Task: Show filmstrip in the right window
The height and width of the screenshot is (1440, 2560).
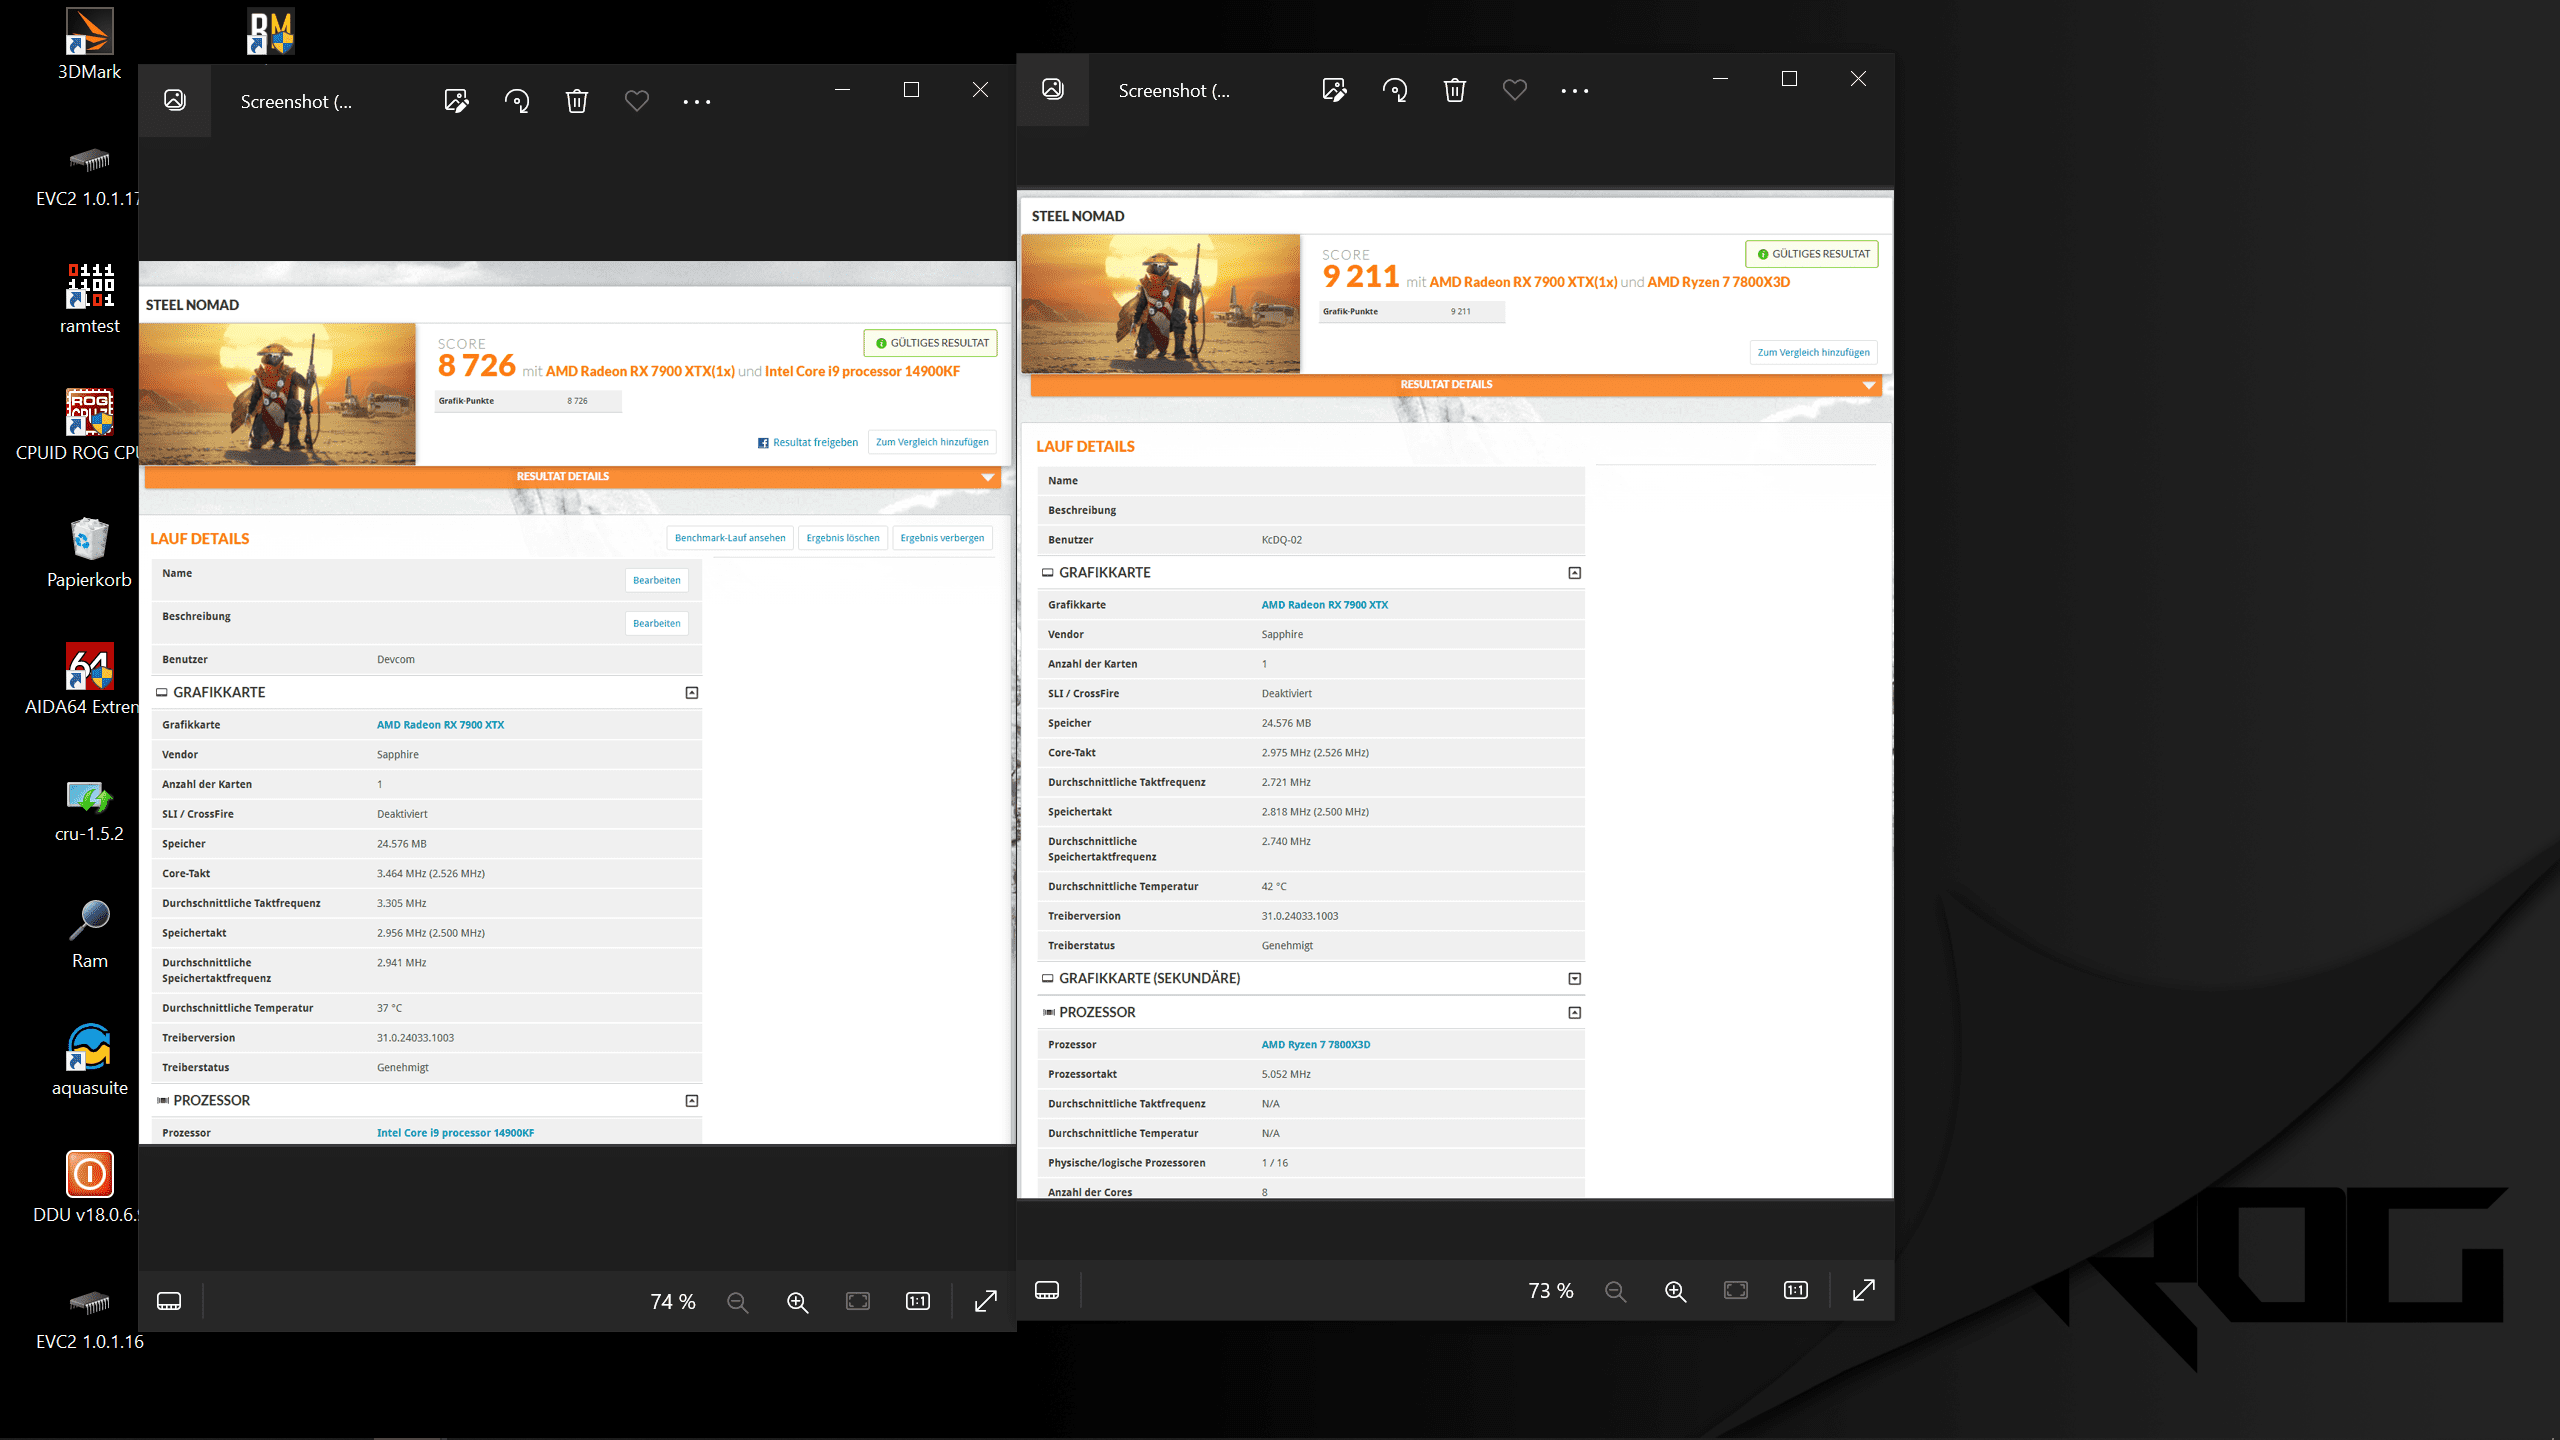Action: click(x=1047, y=1290)
